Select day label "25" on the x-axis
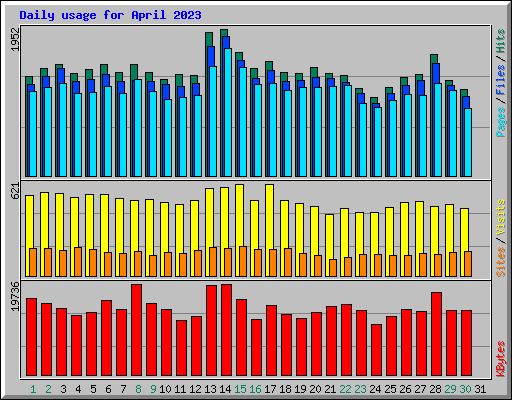The image size is (512, 400). point(390,389)
